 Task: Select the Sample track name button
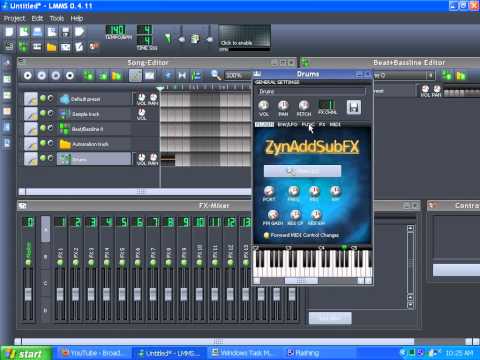pyautogui.click(x=94, y=114)
